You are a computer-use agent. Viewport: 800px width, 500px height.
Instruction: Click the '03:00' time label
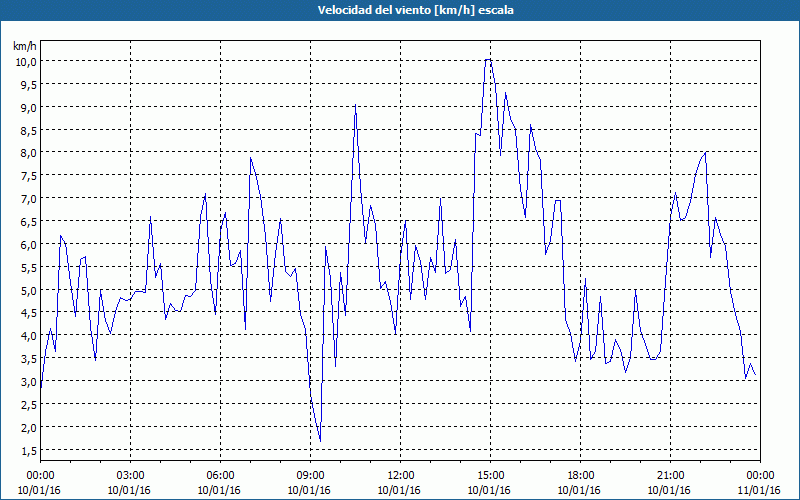point(130,476)
